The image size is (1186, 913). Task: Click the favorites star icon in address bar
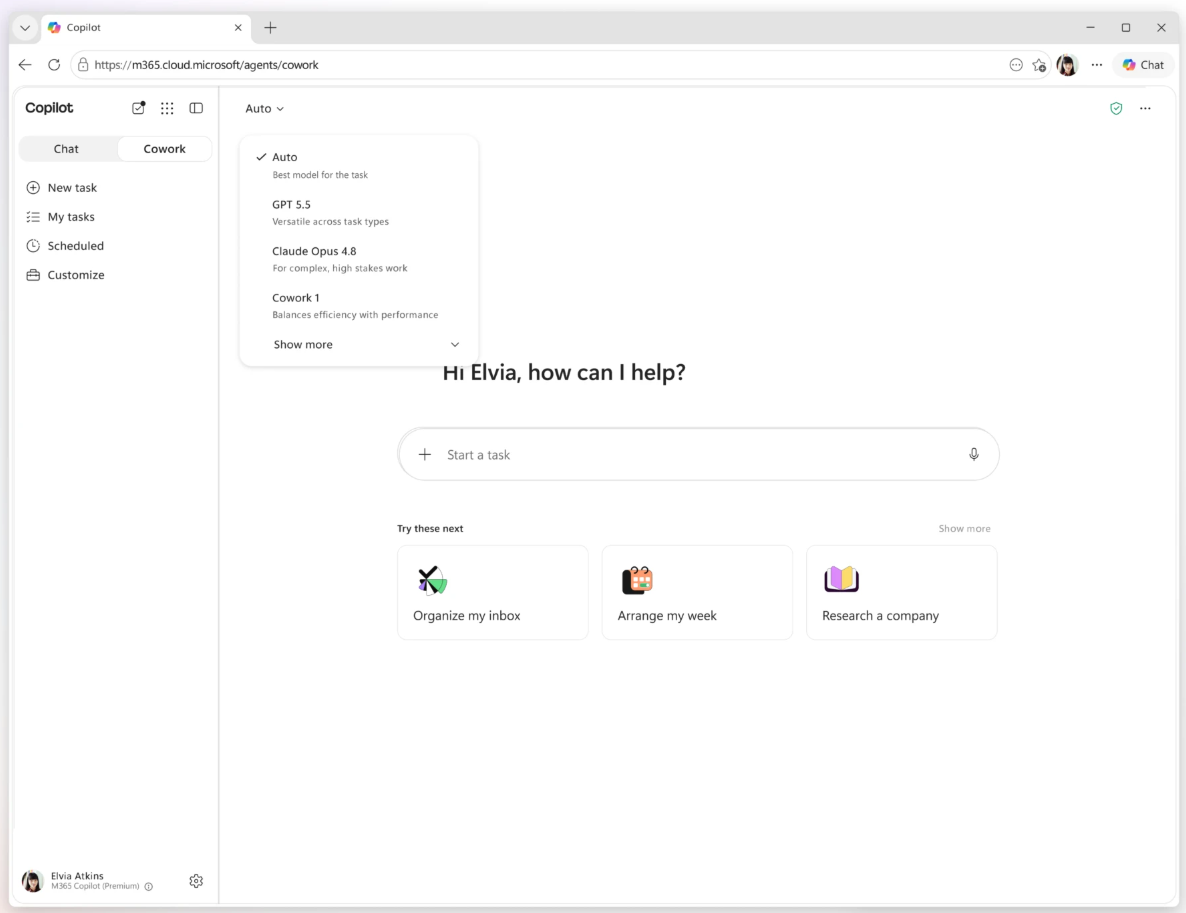pyautogui.click(x=1039, y=65)
